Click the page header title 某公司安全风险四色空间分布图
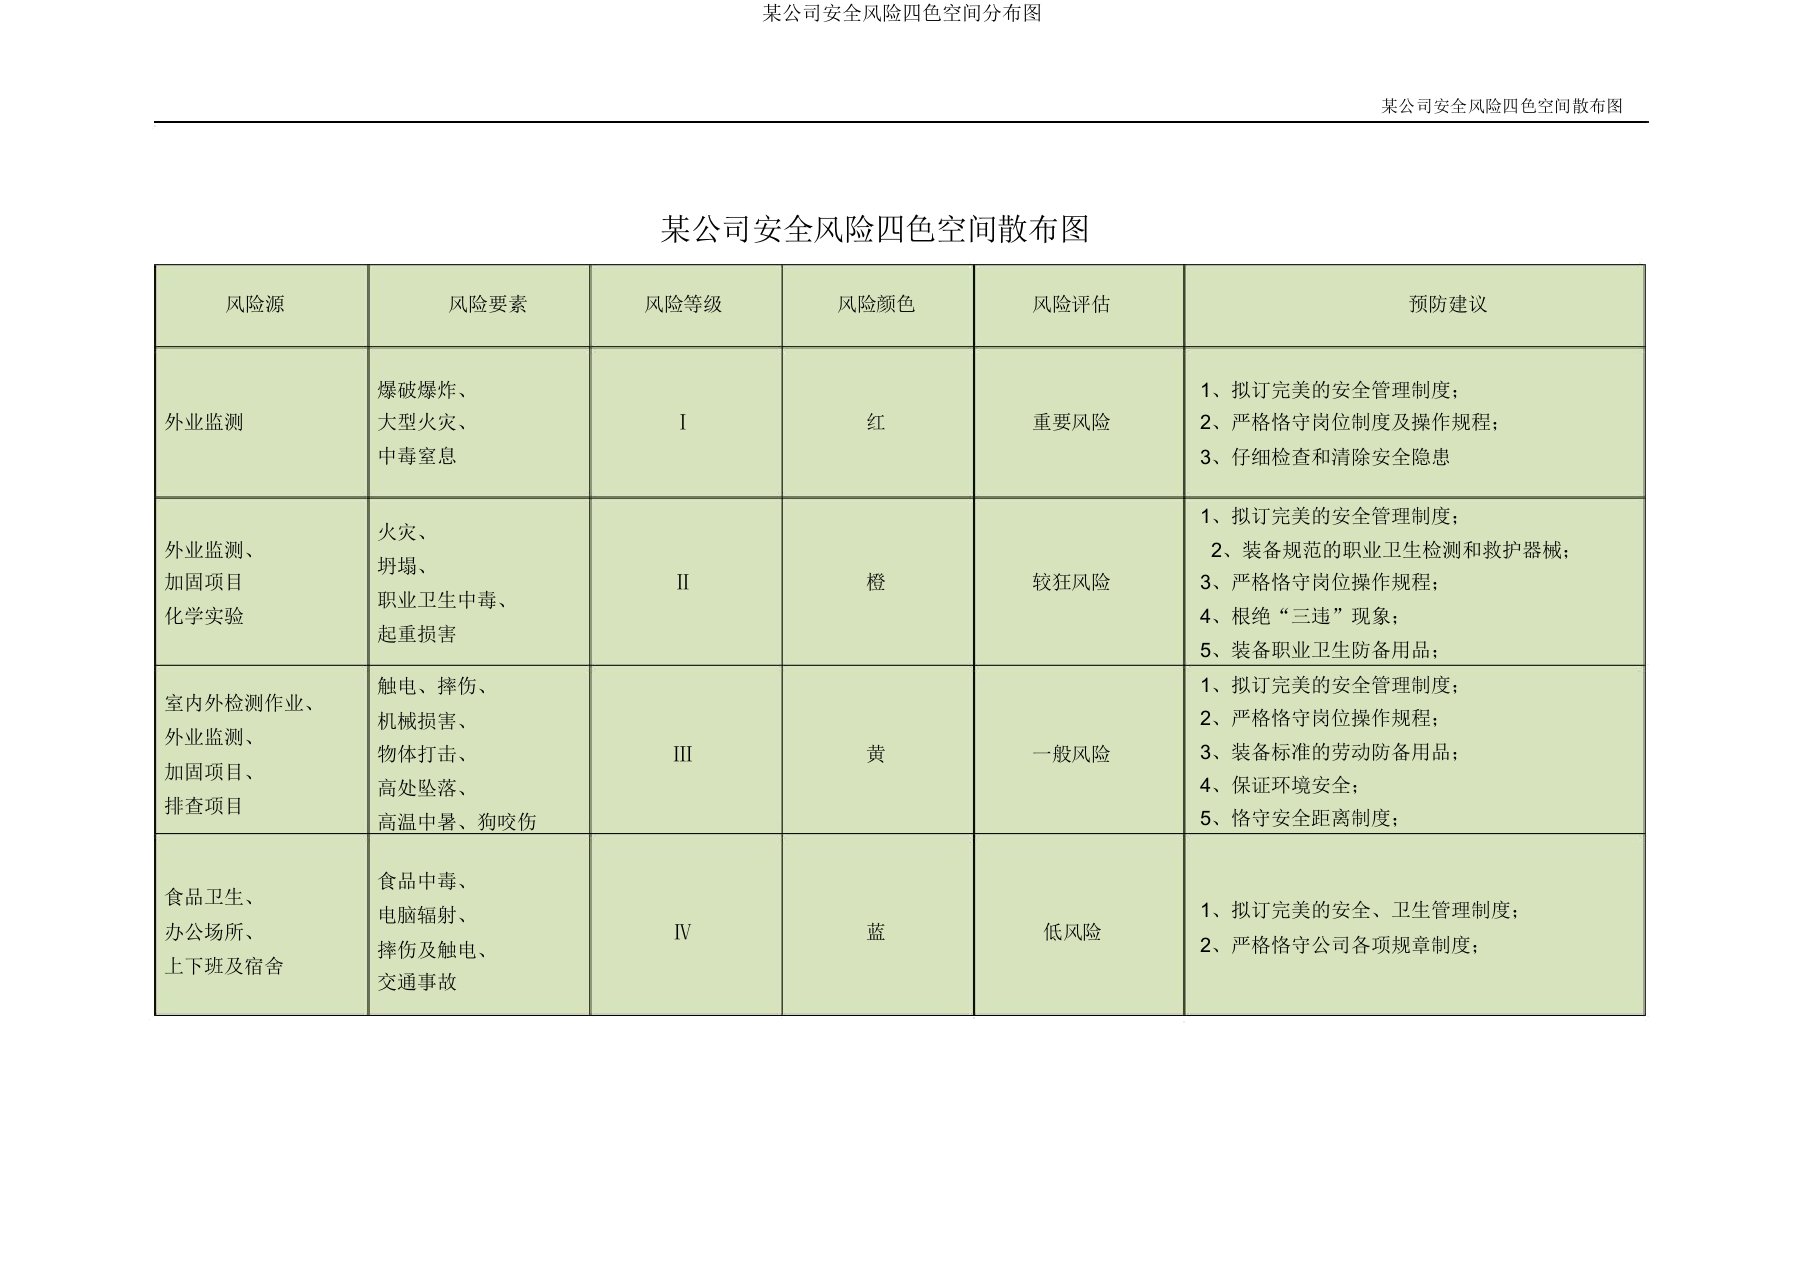Viewport: 1804px width, 1274px height. point(902,13)
